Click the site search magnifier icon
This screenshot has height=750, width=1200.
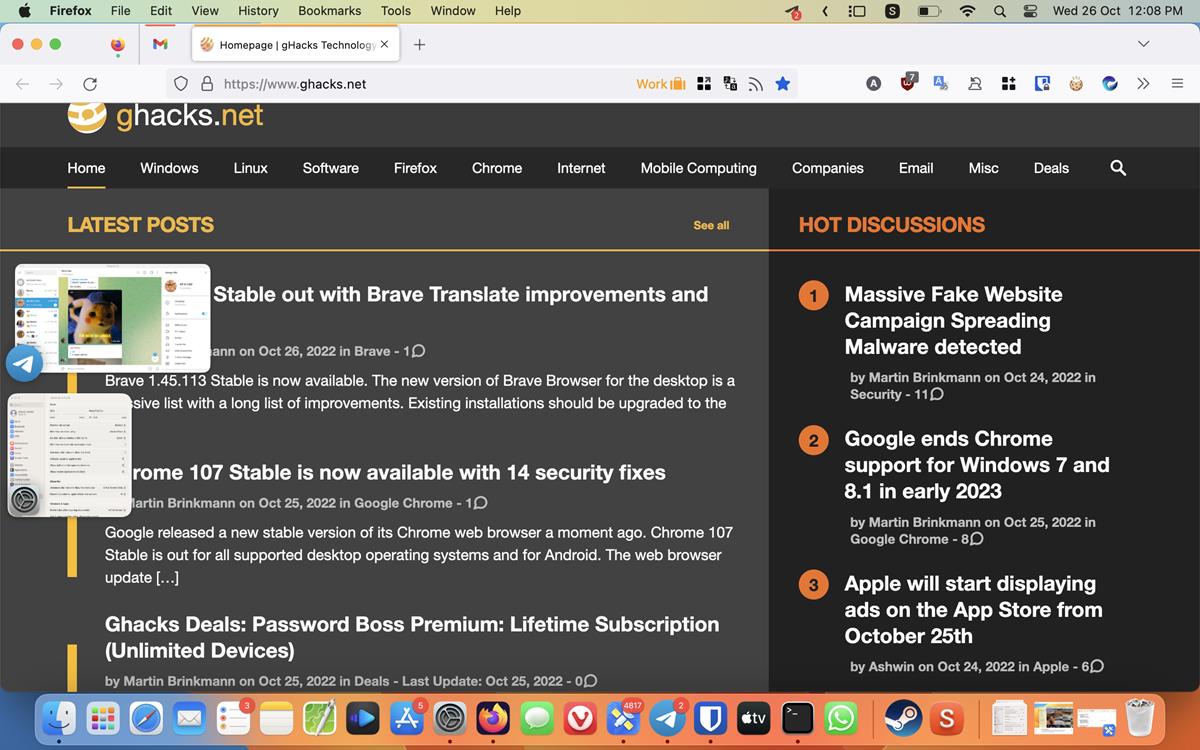click(x=1118, y=168)
